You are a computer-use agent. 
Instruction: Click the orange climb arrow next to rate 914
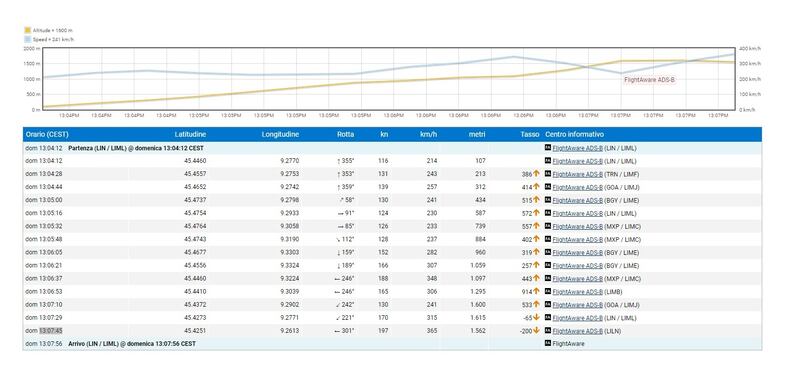click(x=536, y=291)
